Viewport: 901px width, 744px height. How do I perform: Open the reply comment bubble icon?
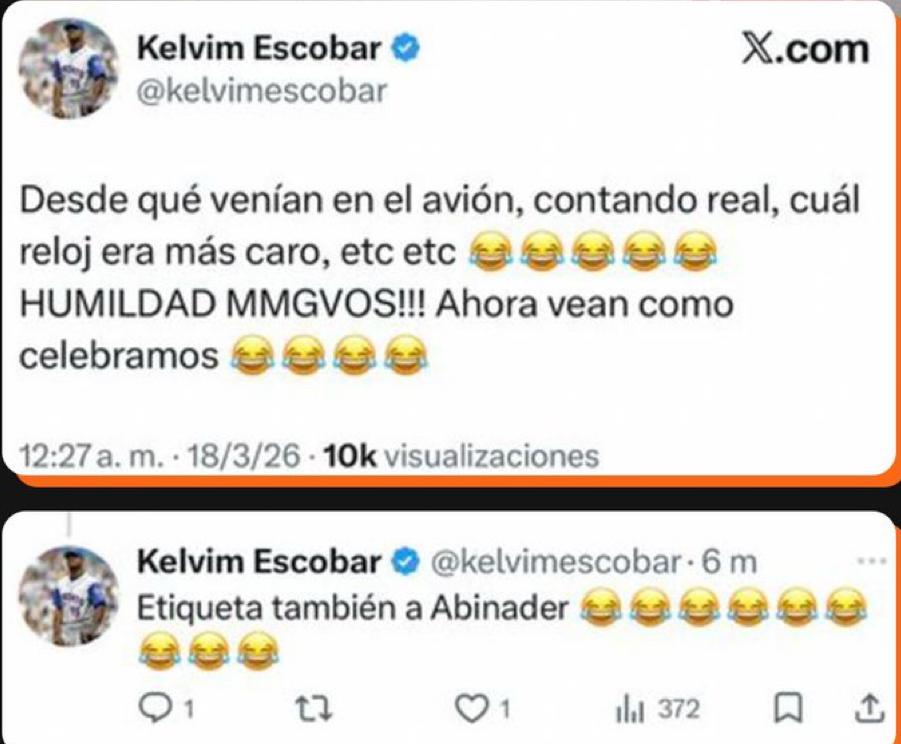pyautogui.click(x=153, y=708)
